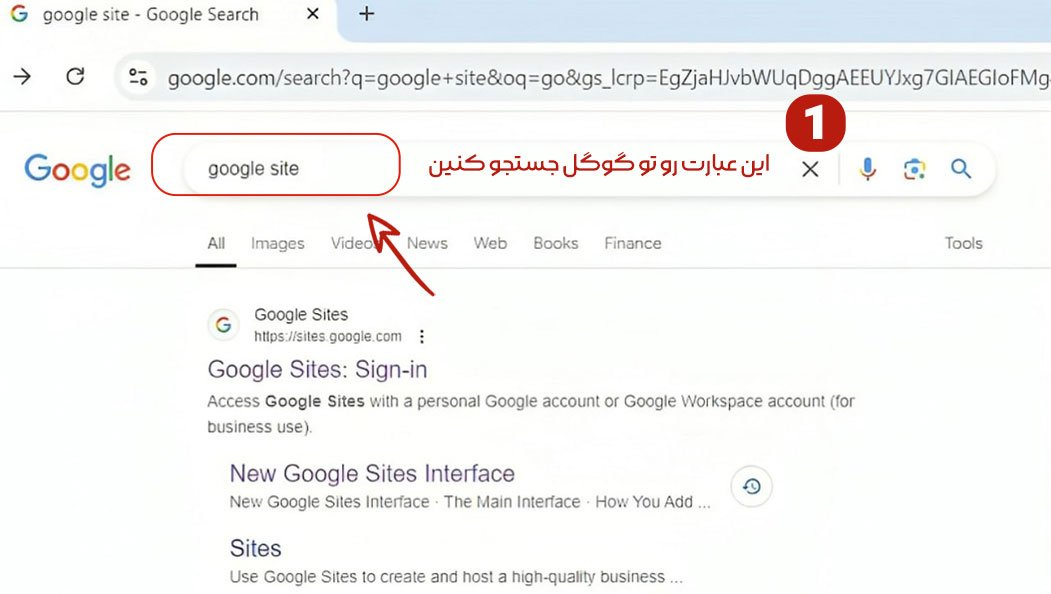Open the Finance results tab
This screenshot has width=1051, height=594.
(632, 243)
